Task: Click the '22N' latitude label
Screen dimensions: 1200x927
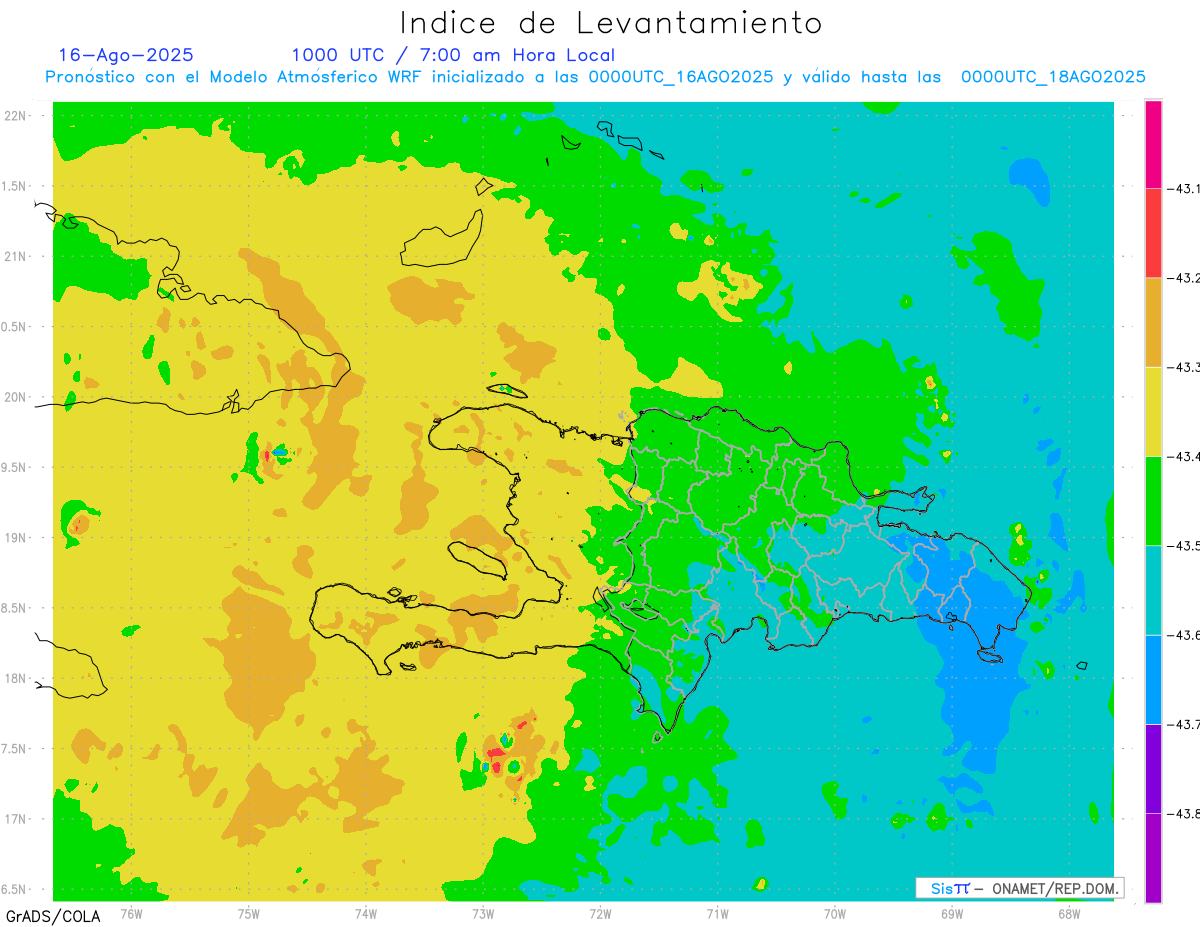Action: [15, 116]
